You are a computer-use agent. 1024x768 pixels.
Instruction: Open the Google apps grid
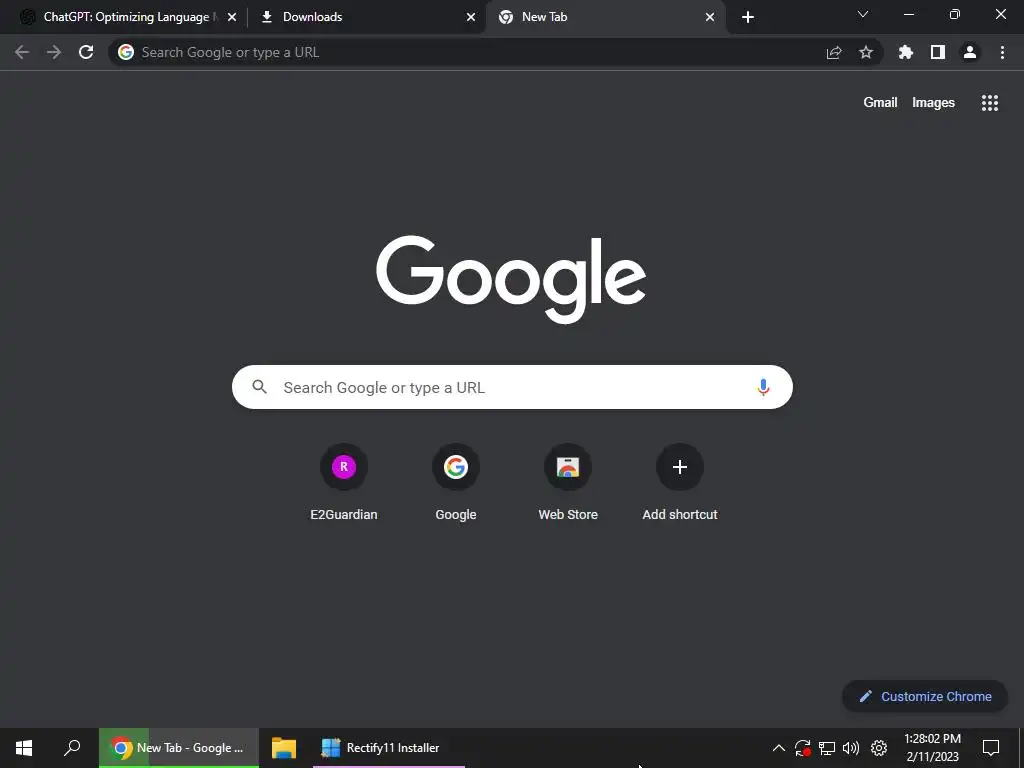pos(990,103)
